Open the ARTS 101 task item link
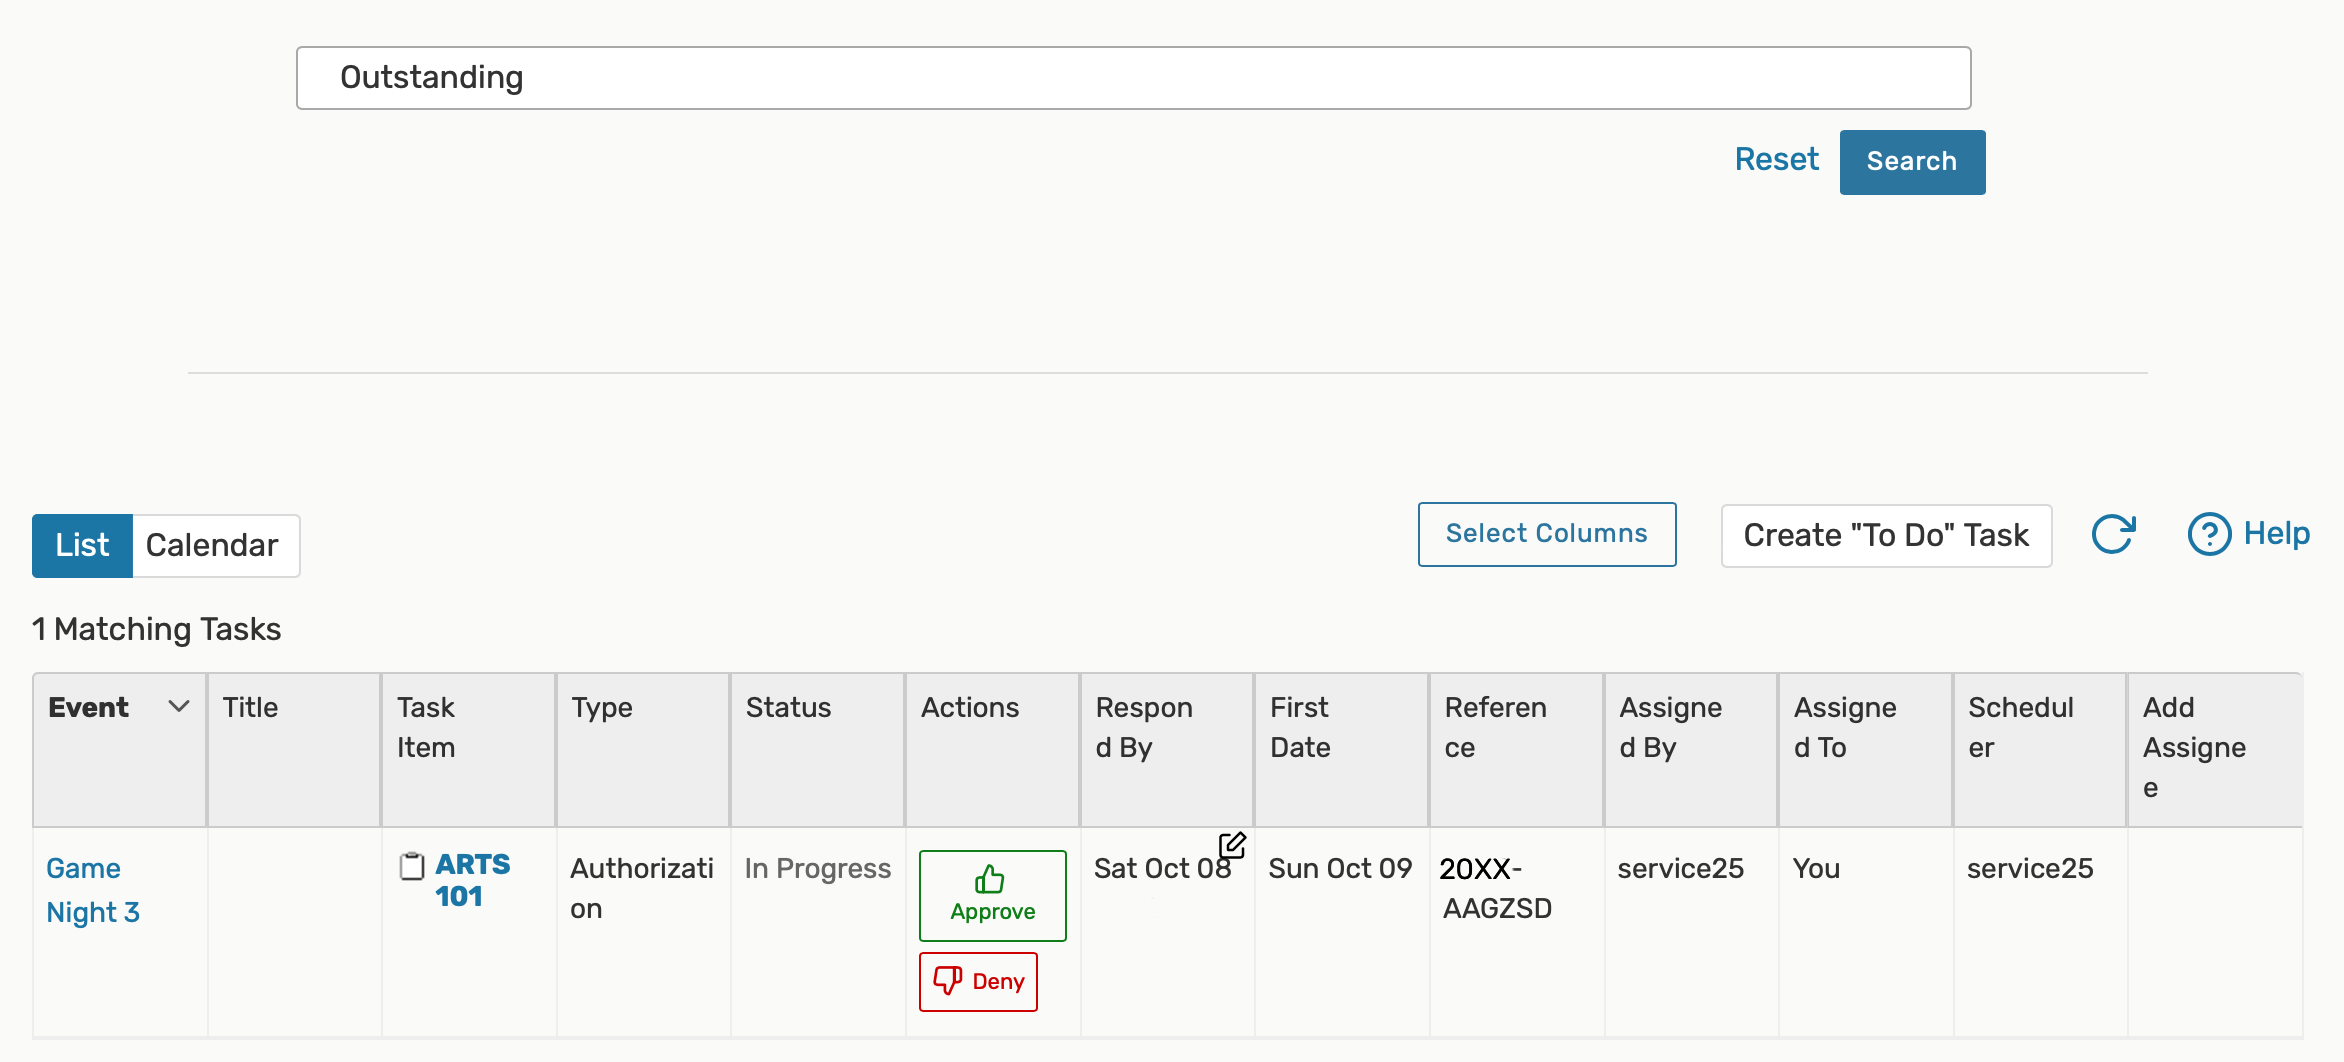The height and width of the screenshot is (1062, 2344). pos(472,880)
